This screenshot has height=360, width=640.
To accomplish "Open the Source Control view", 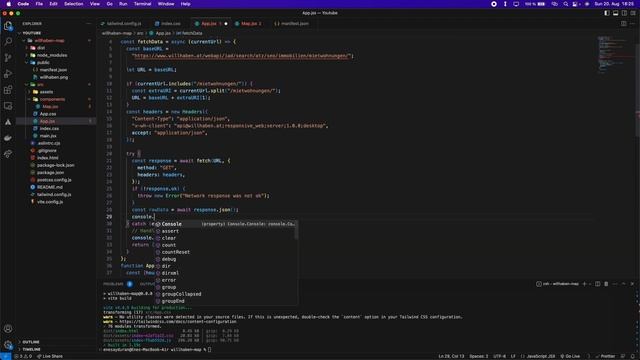I will (8, 58).
